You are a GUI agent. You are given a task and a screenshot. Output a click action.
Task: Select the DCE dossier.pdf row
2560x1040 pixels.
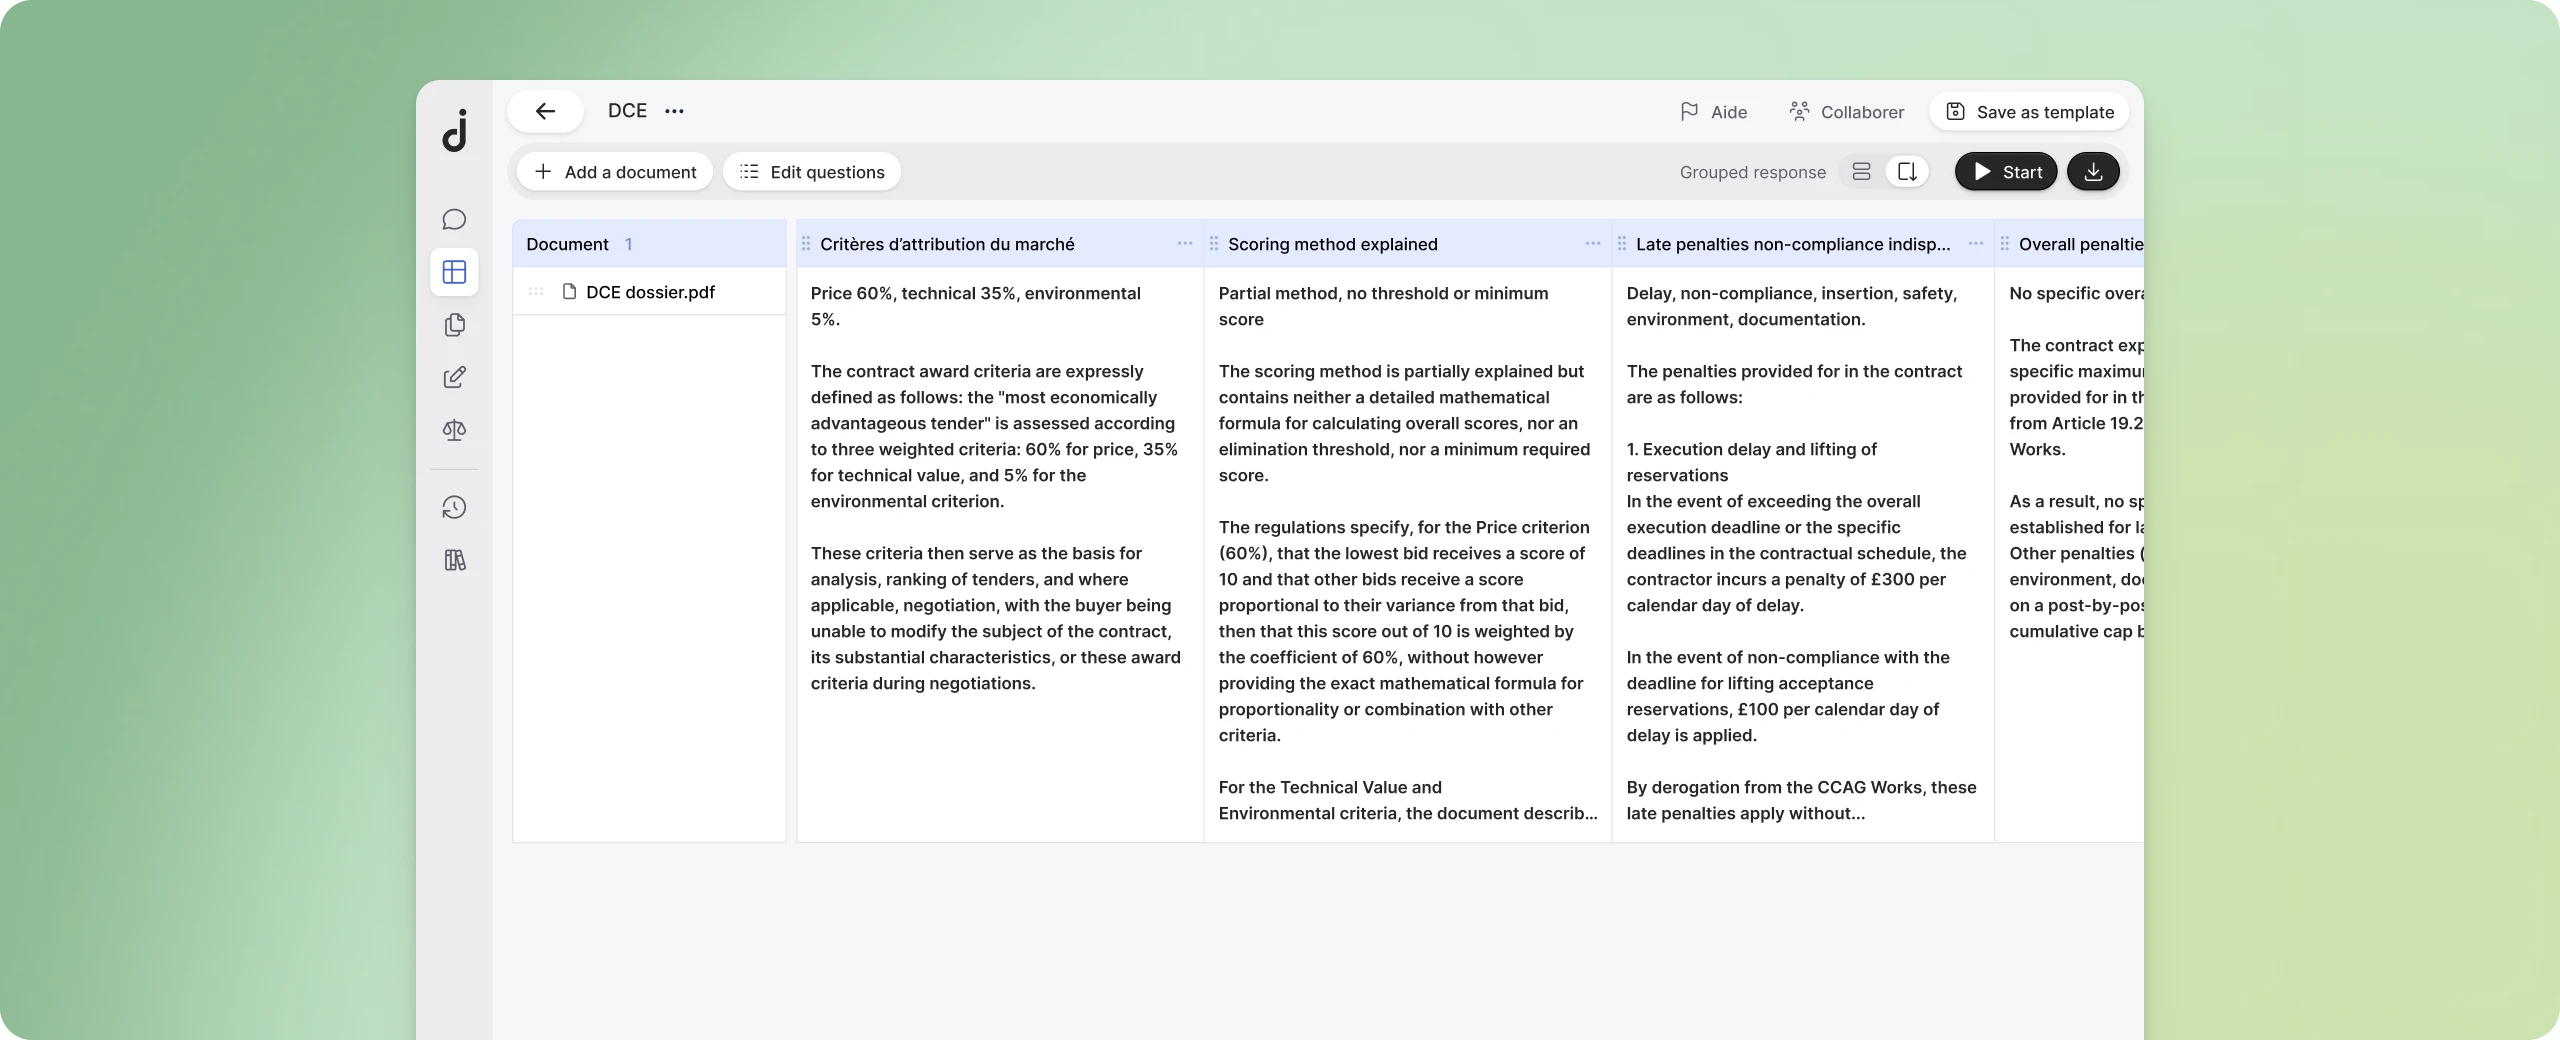click(x=649, y=292)
